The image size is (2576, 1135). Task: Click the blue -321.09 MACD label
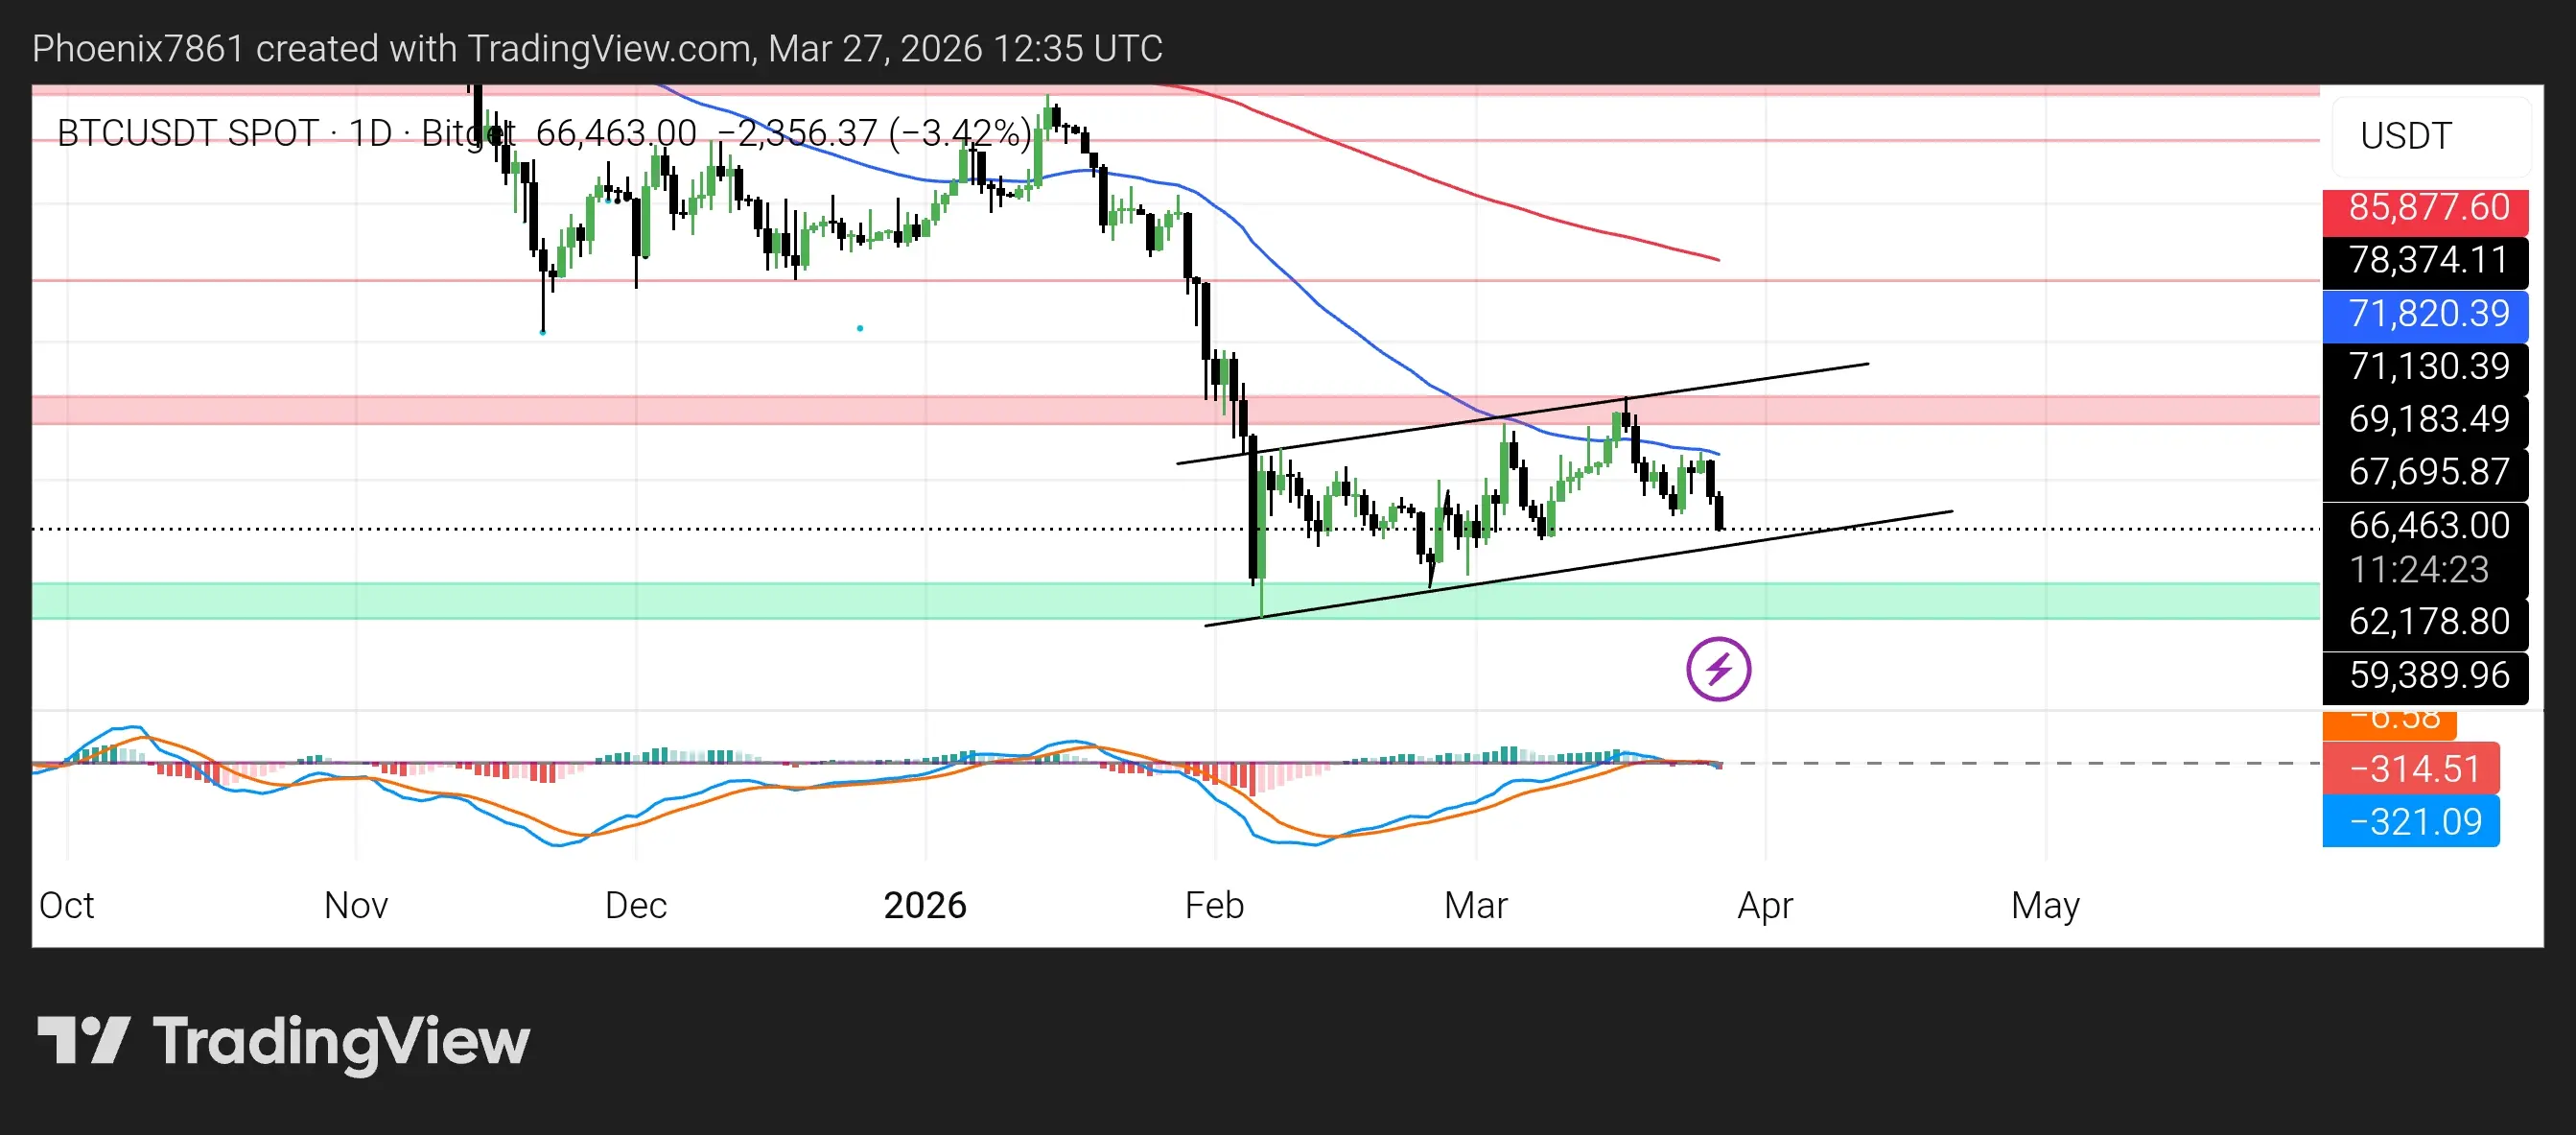pos(2413,822)
